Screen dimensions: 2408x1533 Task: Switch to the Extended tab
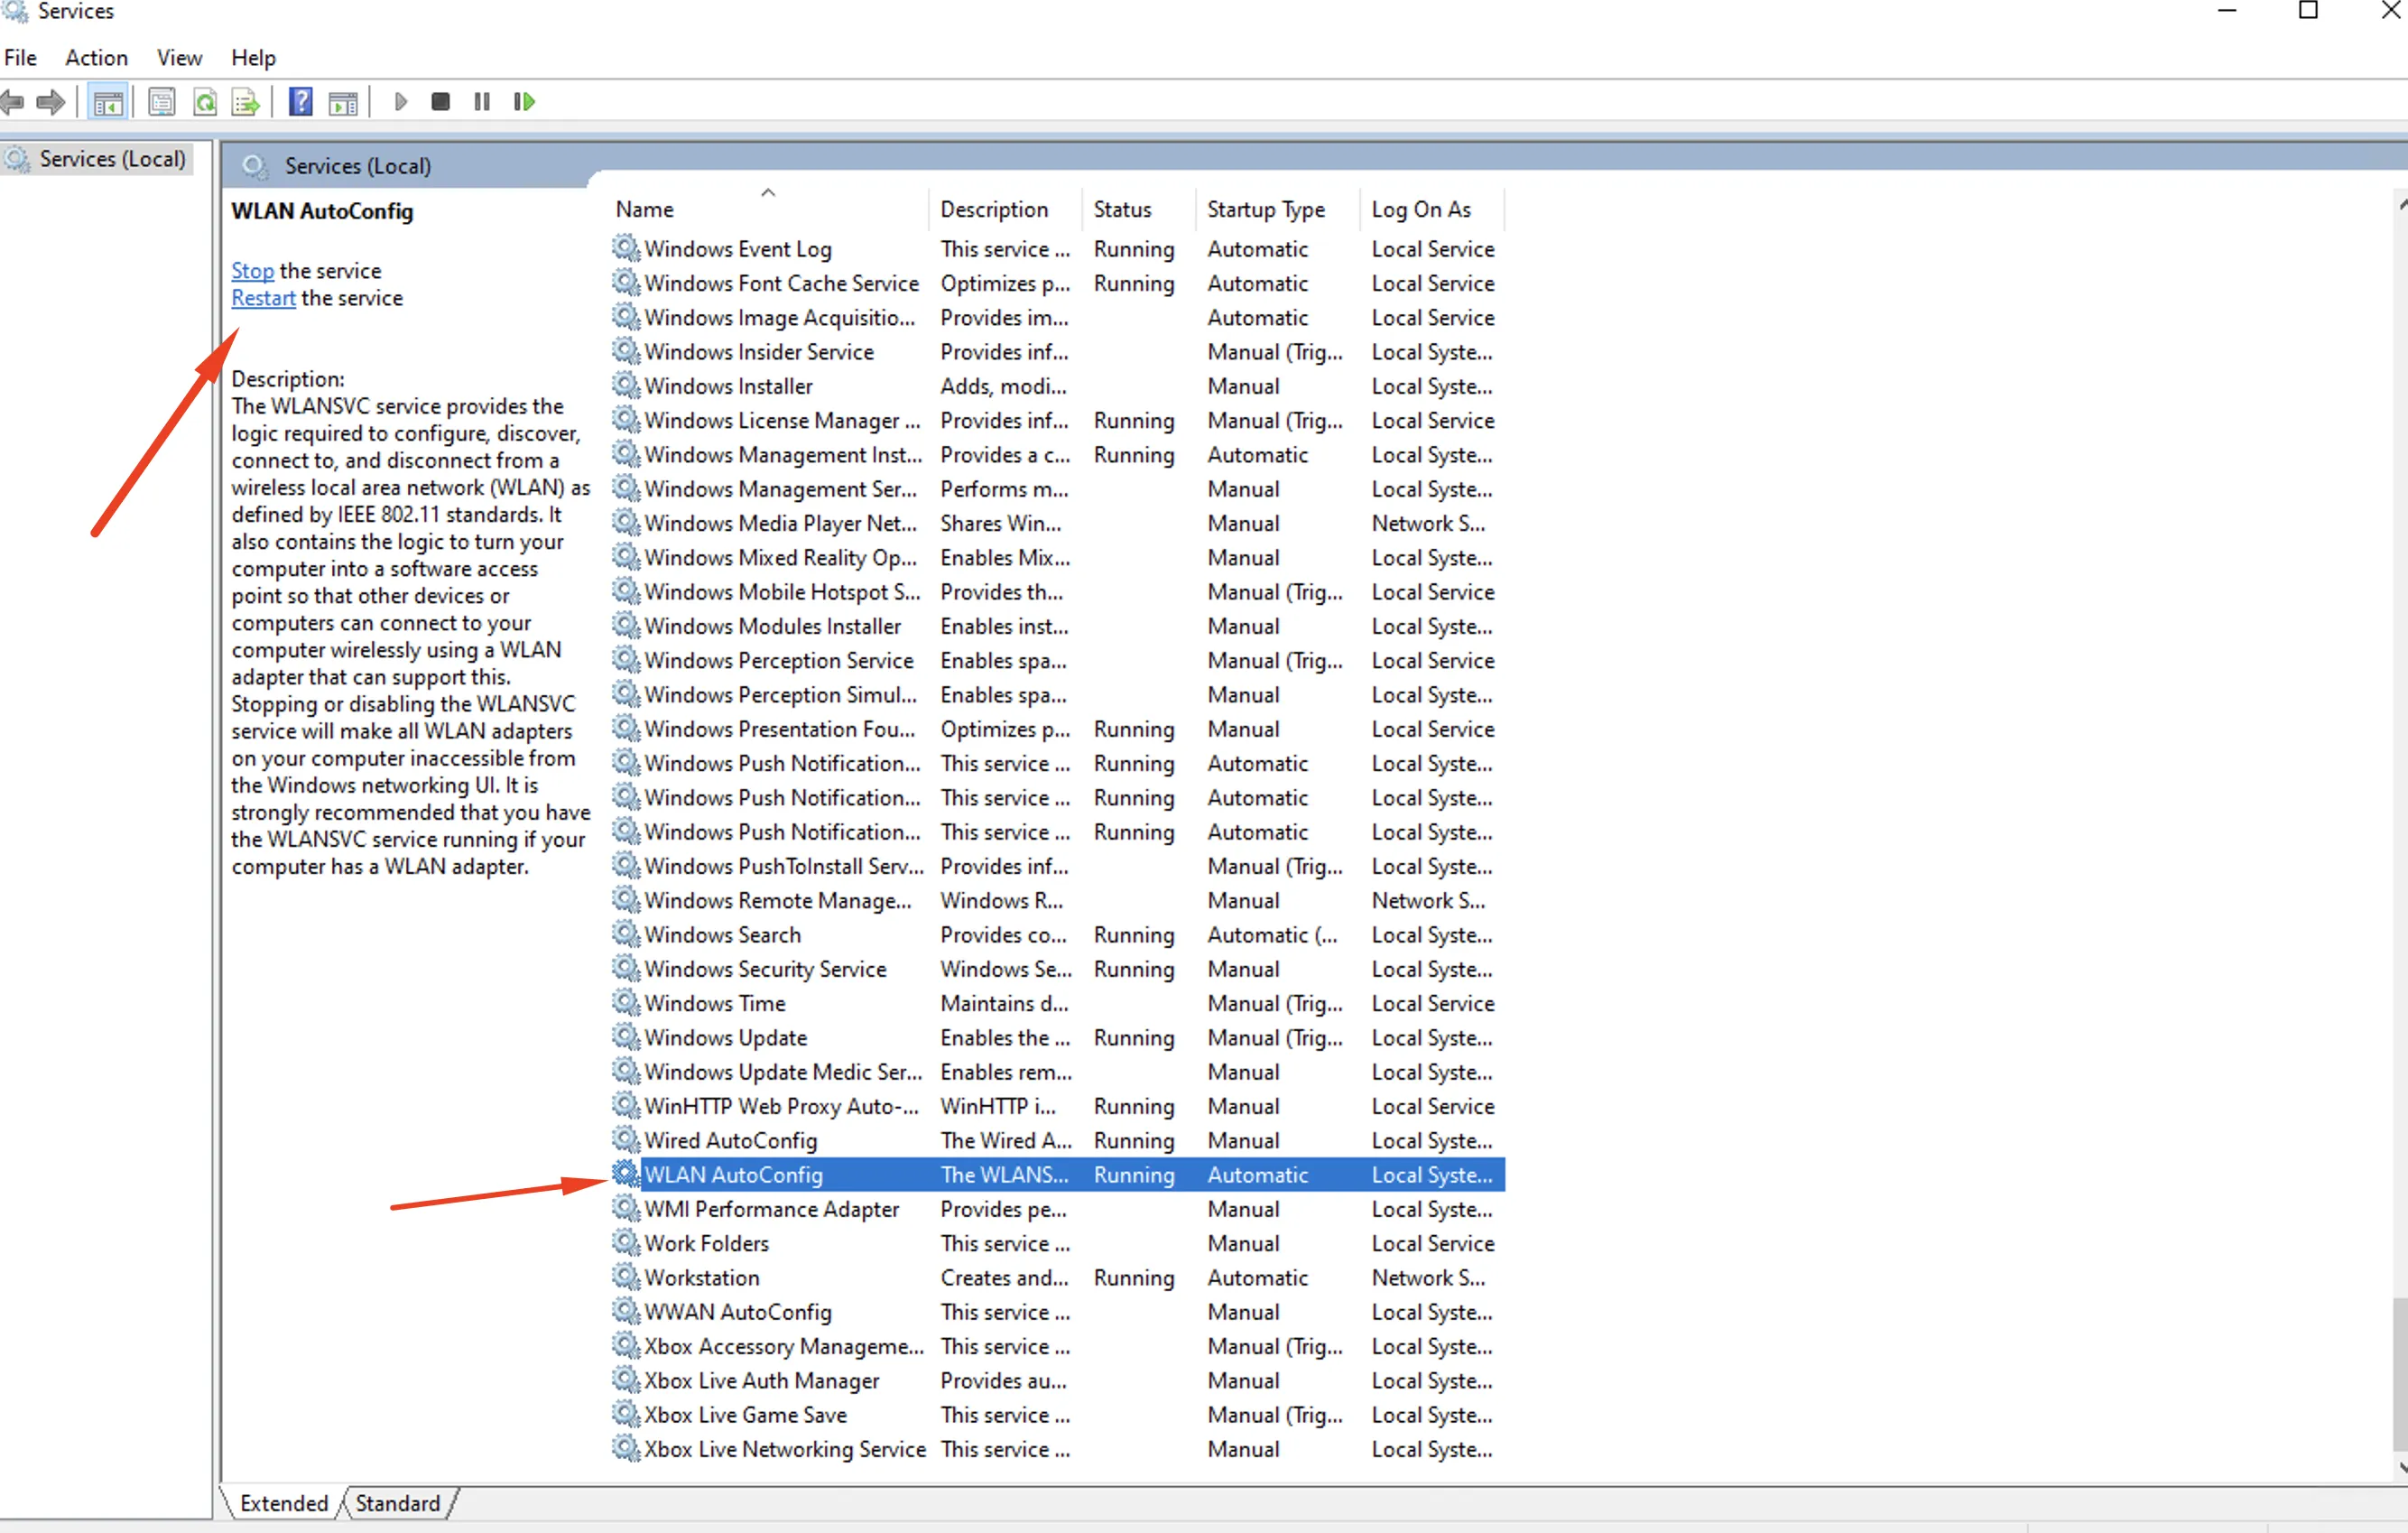284,1503
